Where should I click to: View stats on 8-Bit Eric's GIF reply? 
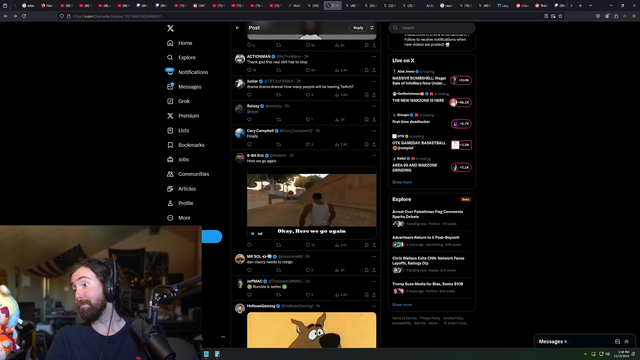340,245
